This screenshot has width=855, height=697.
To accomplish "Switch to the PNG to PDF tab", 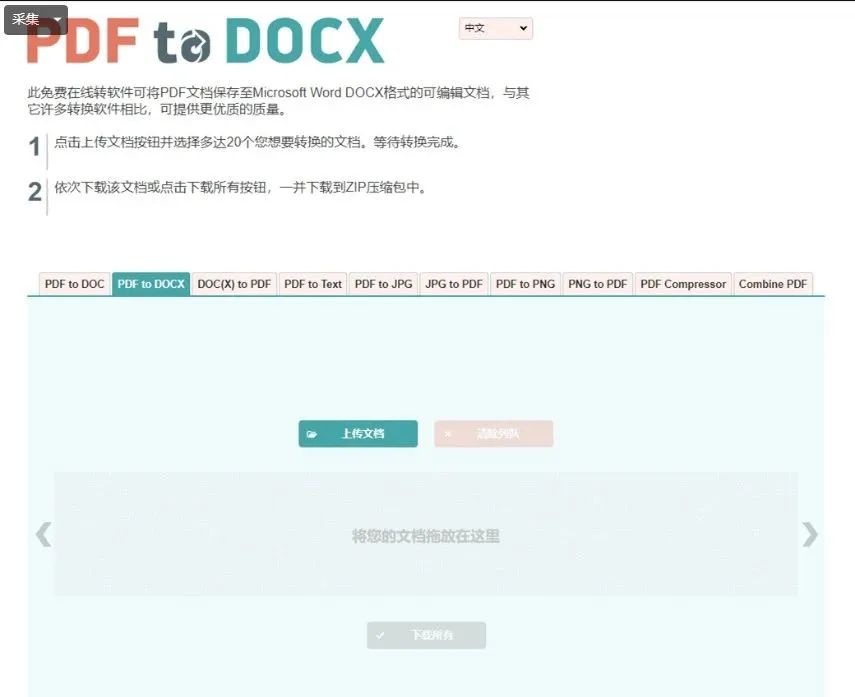I will pos(597,283).
